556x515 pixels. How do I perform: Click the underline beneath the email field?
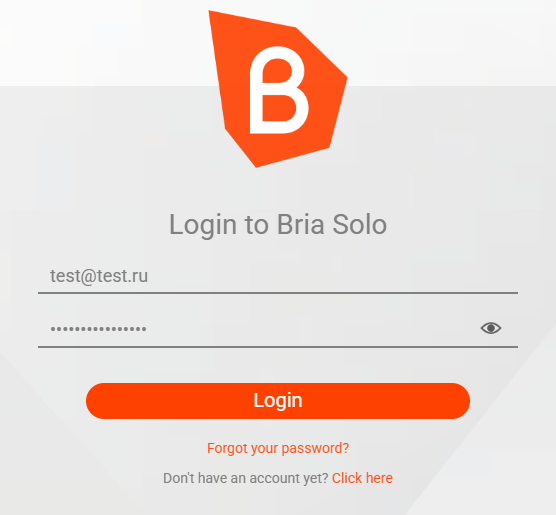coord(278,293)
